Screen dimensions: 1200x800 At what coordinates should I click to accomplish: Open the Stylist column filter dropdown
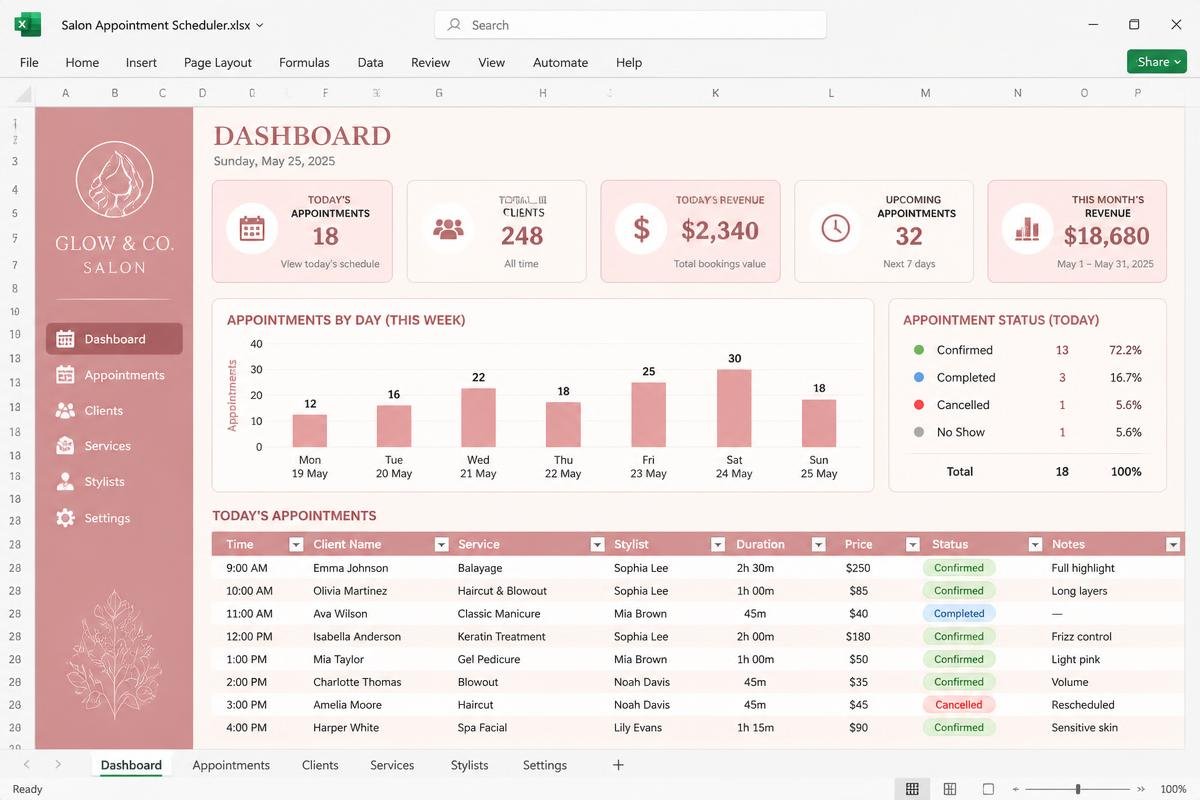click(x=717, y=545)
